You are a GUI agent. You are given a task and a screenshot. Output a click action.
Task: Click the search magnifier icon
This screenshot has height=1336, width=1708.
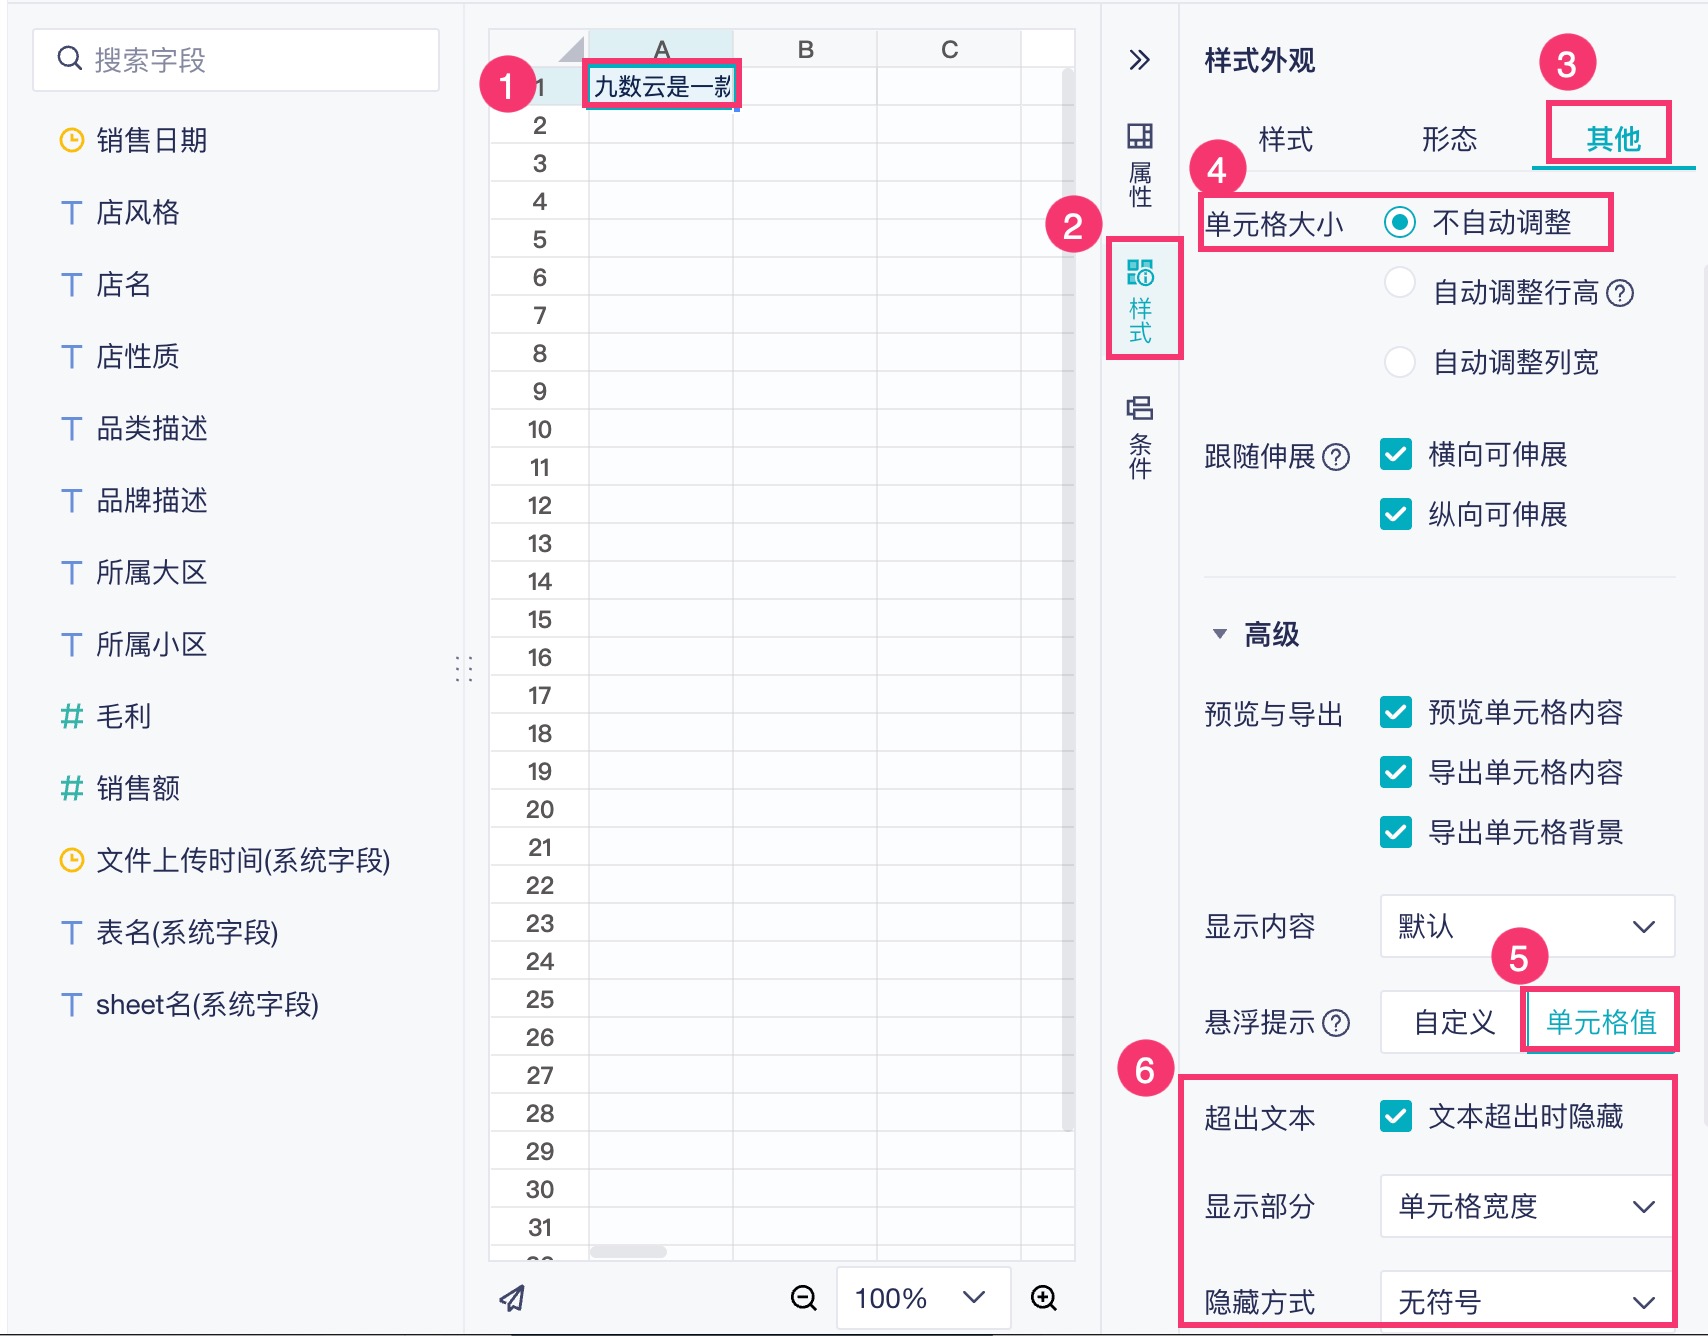[x=69, y=59]
